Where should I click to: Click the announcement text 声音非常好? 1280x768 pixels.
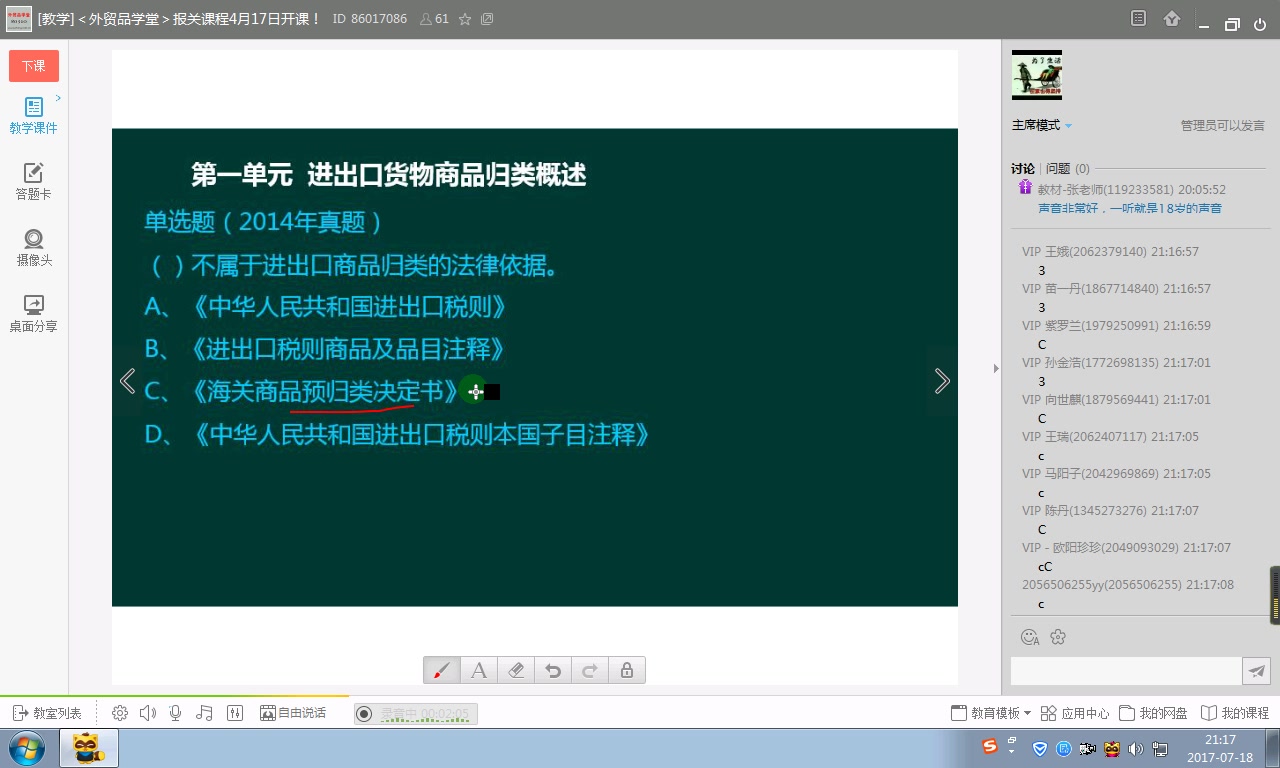[1130, 208]
